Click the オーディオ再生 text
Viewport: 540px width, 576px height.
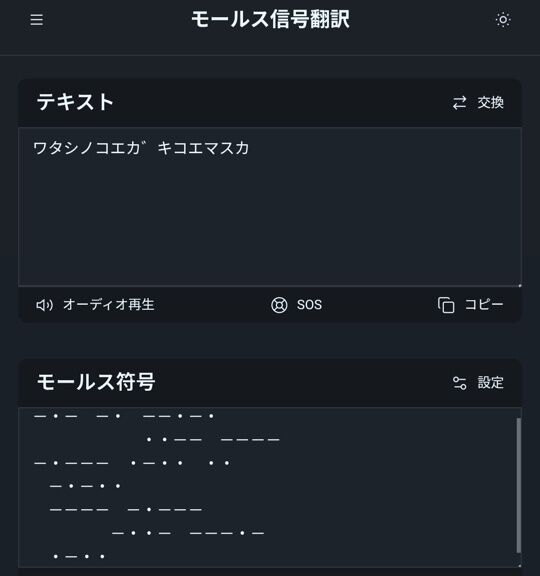108,305
